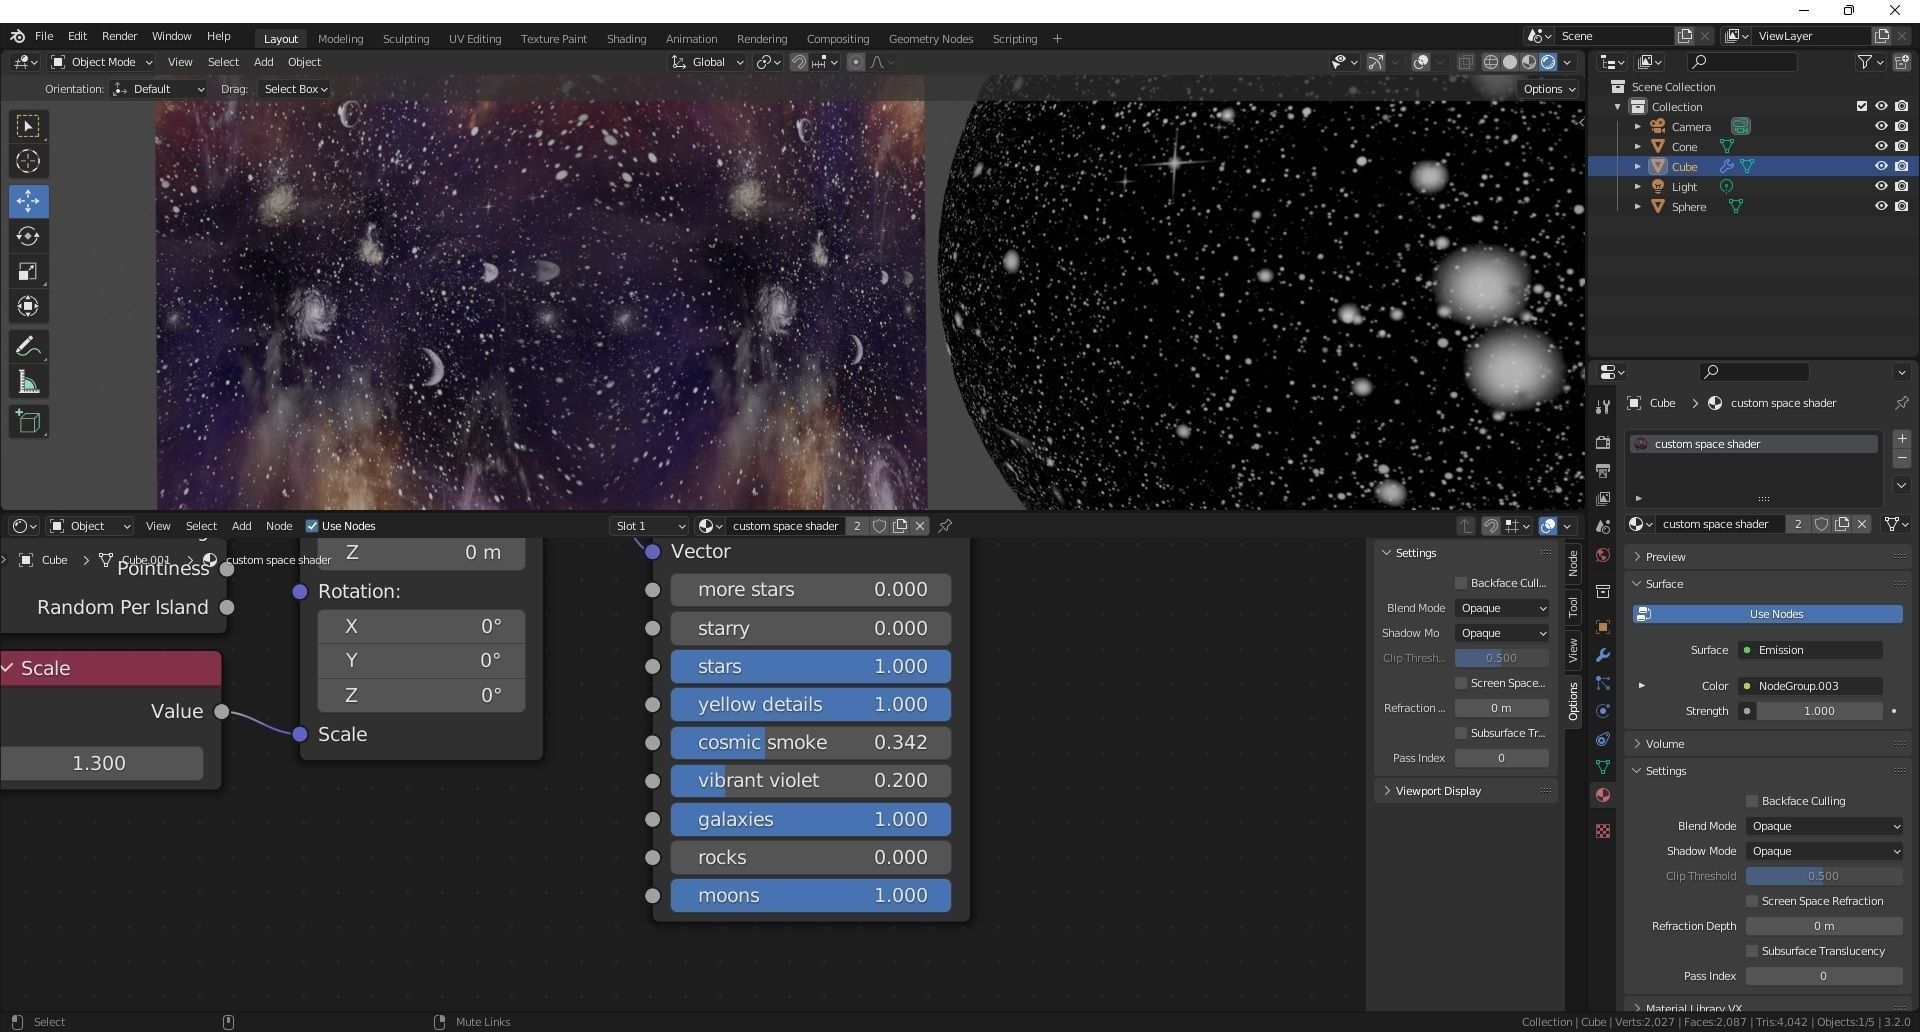The width and height of the screenshot is (1920, 1032).
Task: Switch to the Shading workspace tab
Action: click(626, 39)
